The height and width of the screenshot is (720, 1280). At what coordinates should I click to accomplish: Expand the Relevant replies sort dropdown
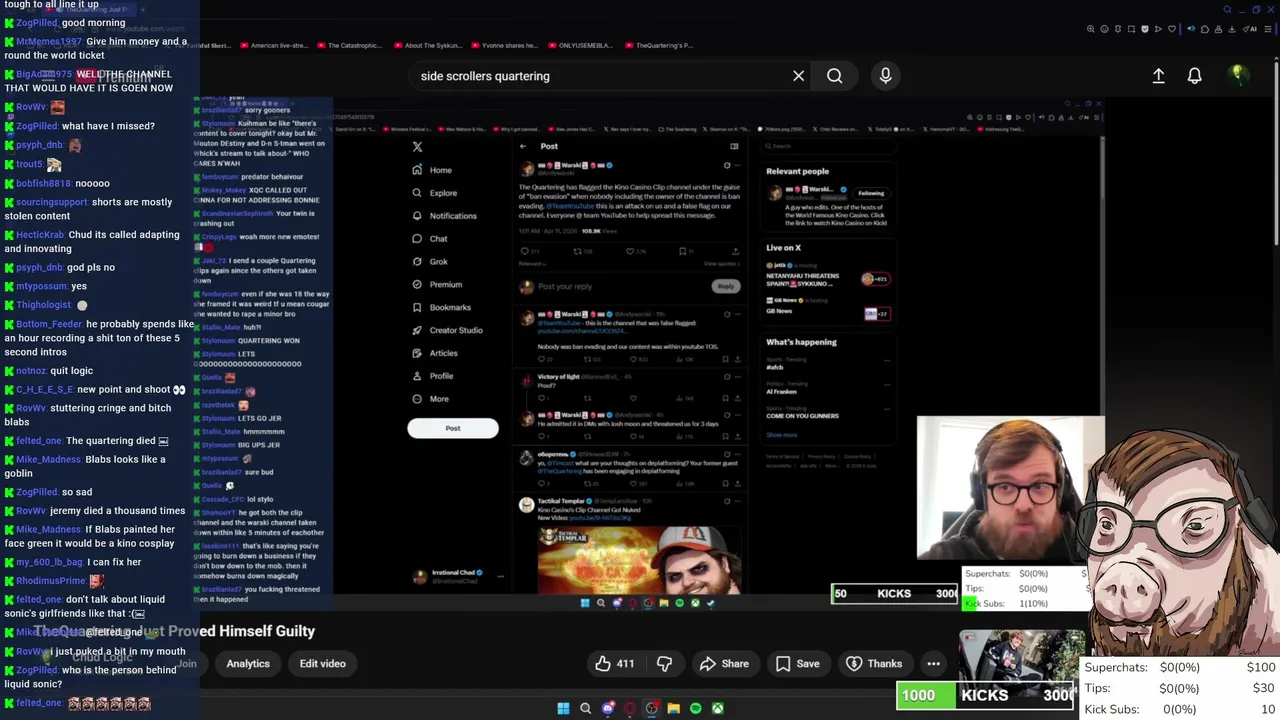532,263
